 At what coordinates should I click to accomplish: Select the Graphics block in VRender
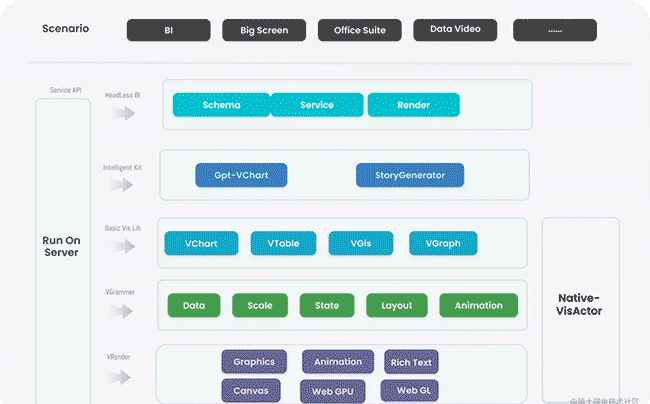[254, 362]
